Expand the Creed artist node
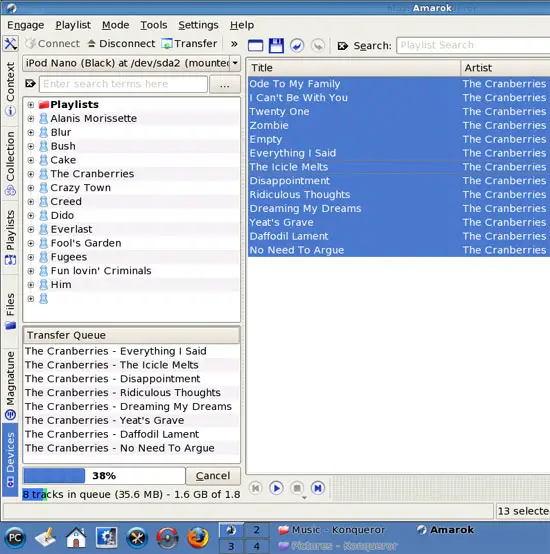The image size is (550, 554). tap(31, 202)
